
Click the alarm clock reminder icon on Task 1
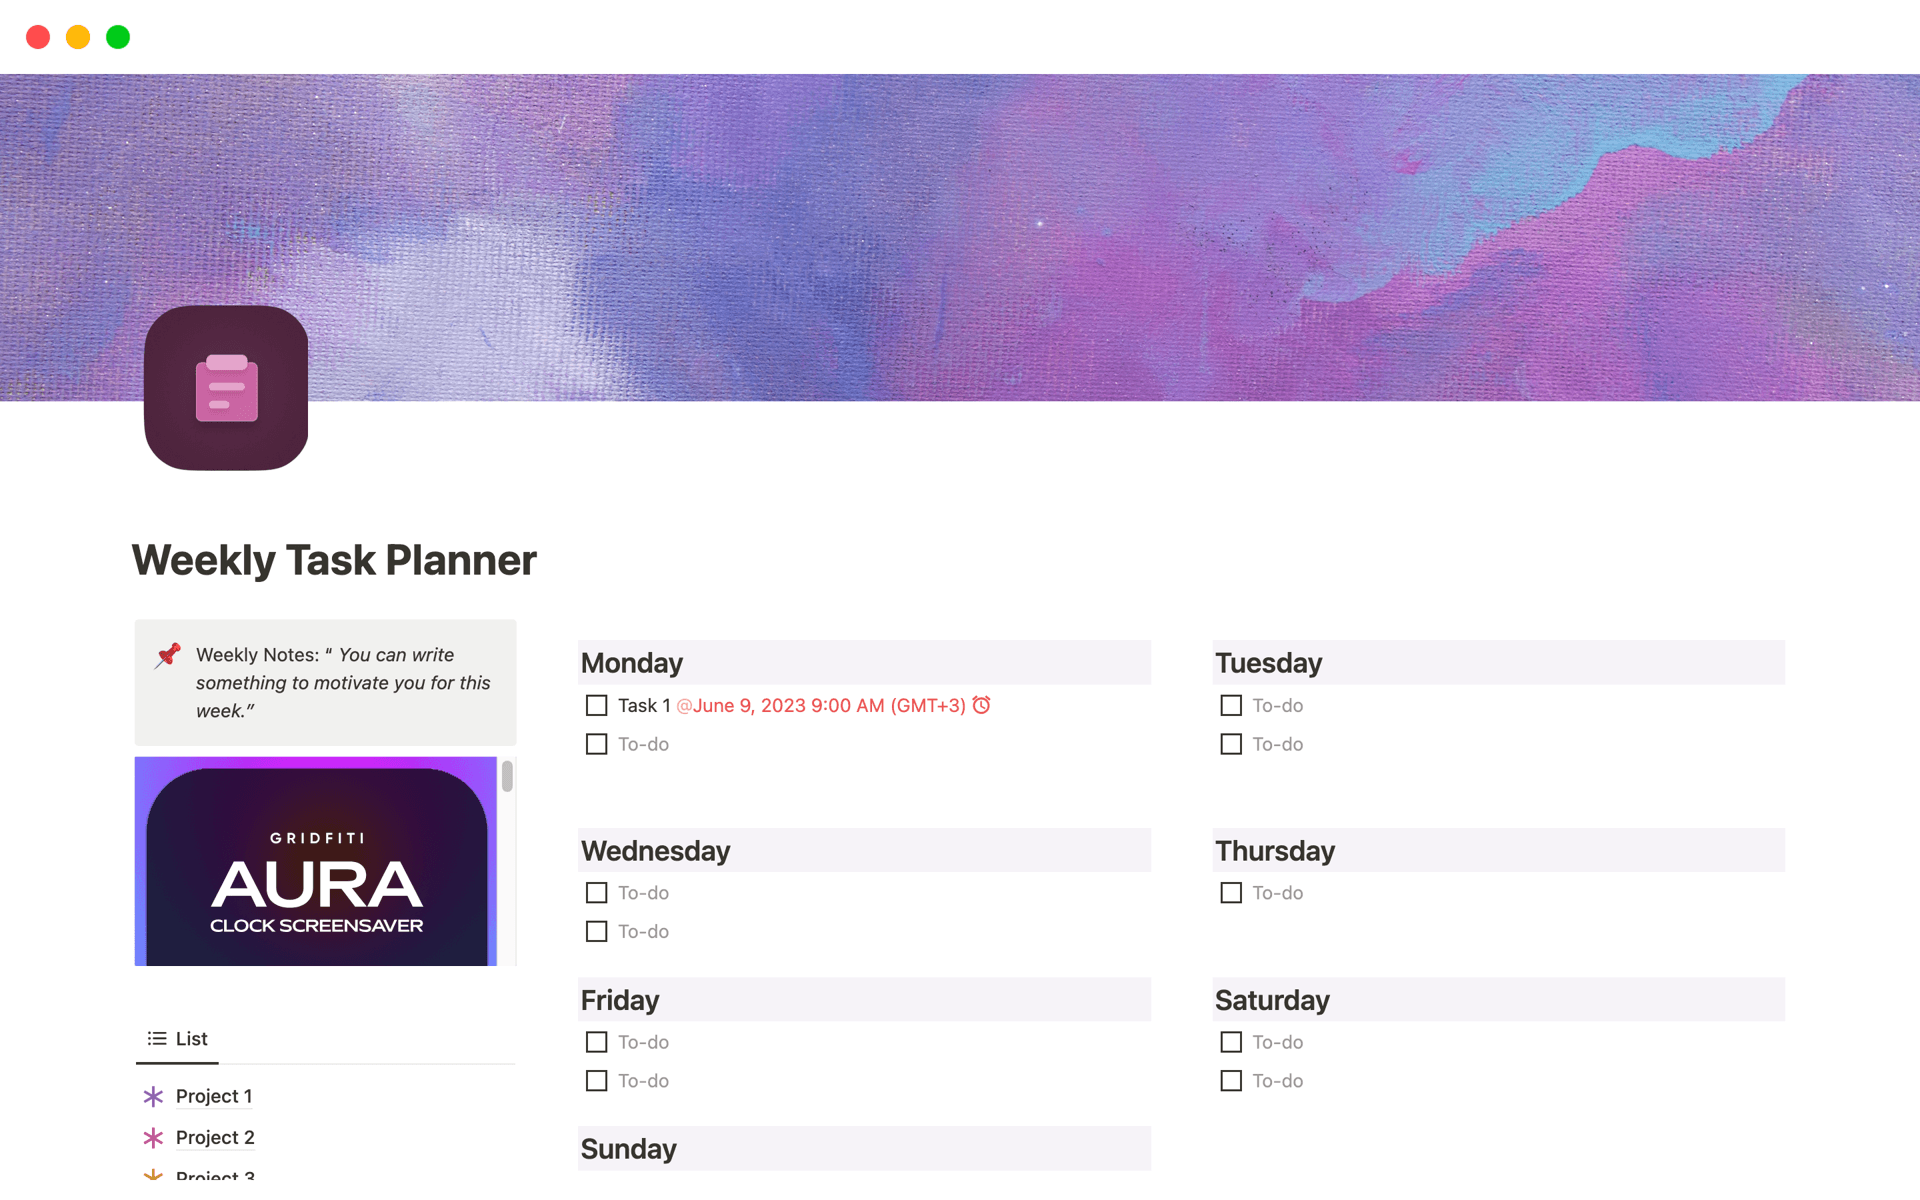click(x=981, y=705)
